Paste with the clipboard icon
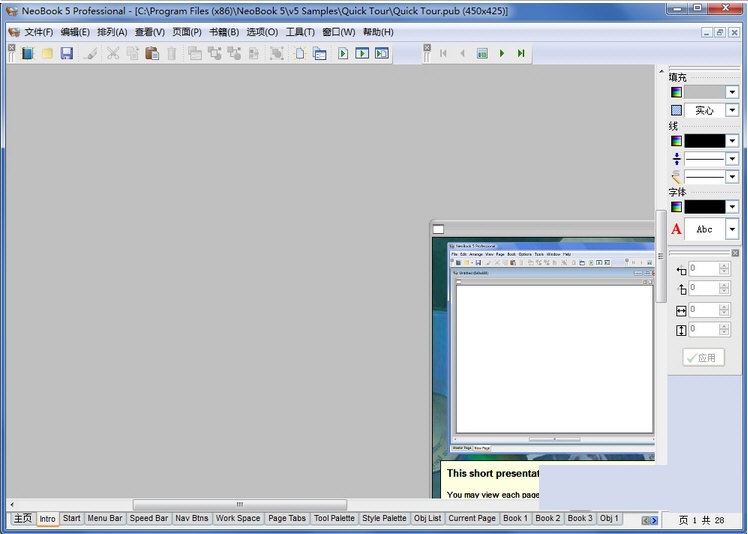 pos(152,53)
